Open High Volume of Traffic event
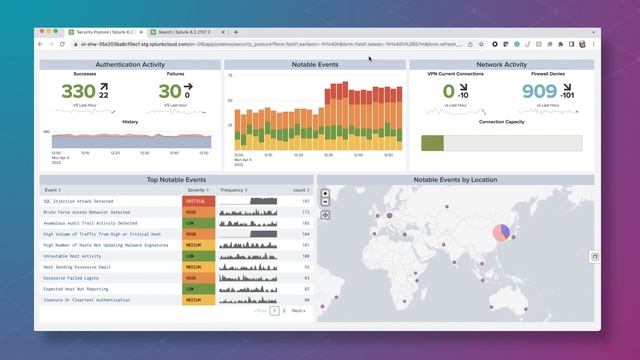640x360 pixels. [102, 234]
